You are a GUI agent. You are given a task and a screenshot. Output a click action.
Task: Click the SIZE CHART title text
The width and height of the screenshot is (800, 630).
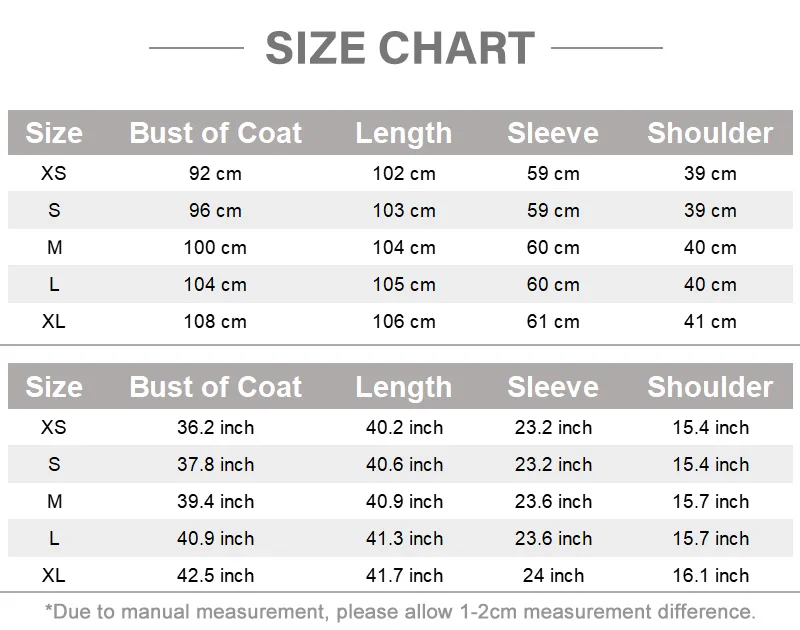(400, 48)
